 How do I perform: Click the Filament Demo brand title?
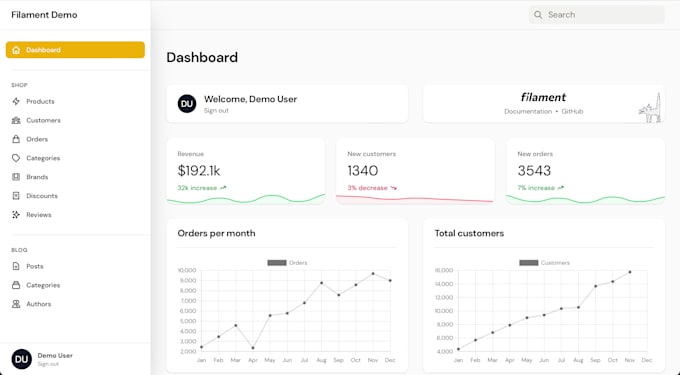[x=44, y=15]
